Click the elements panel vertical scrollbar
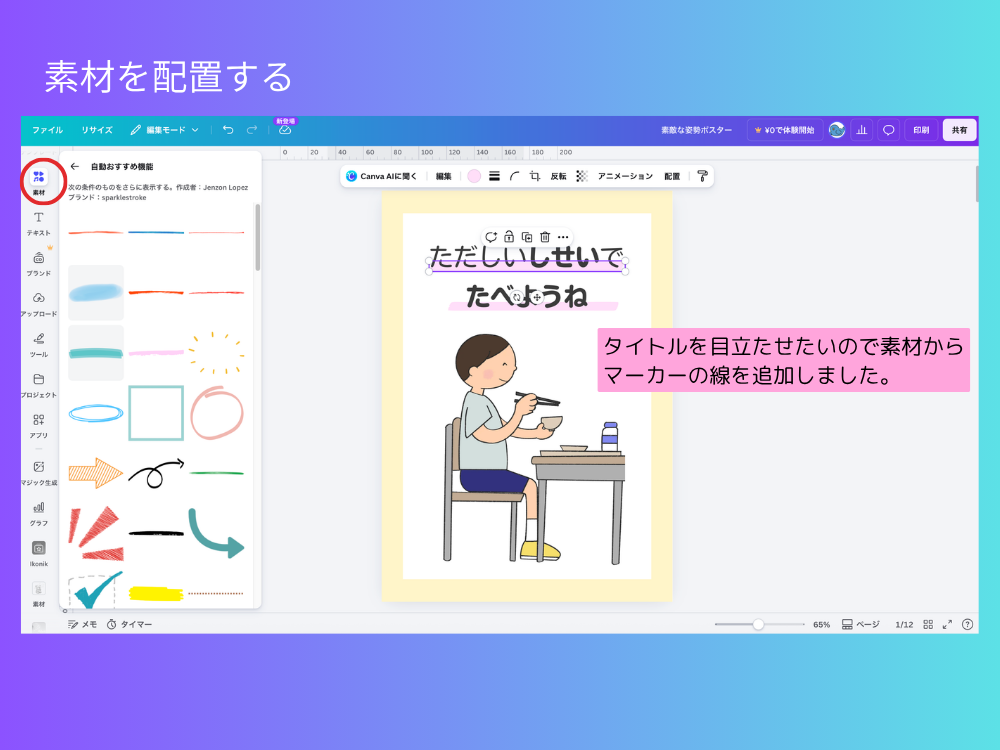1000x750 pixels. (258, 238)
